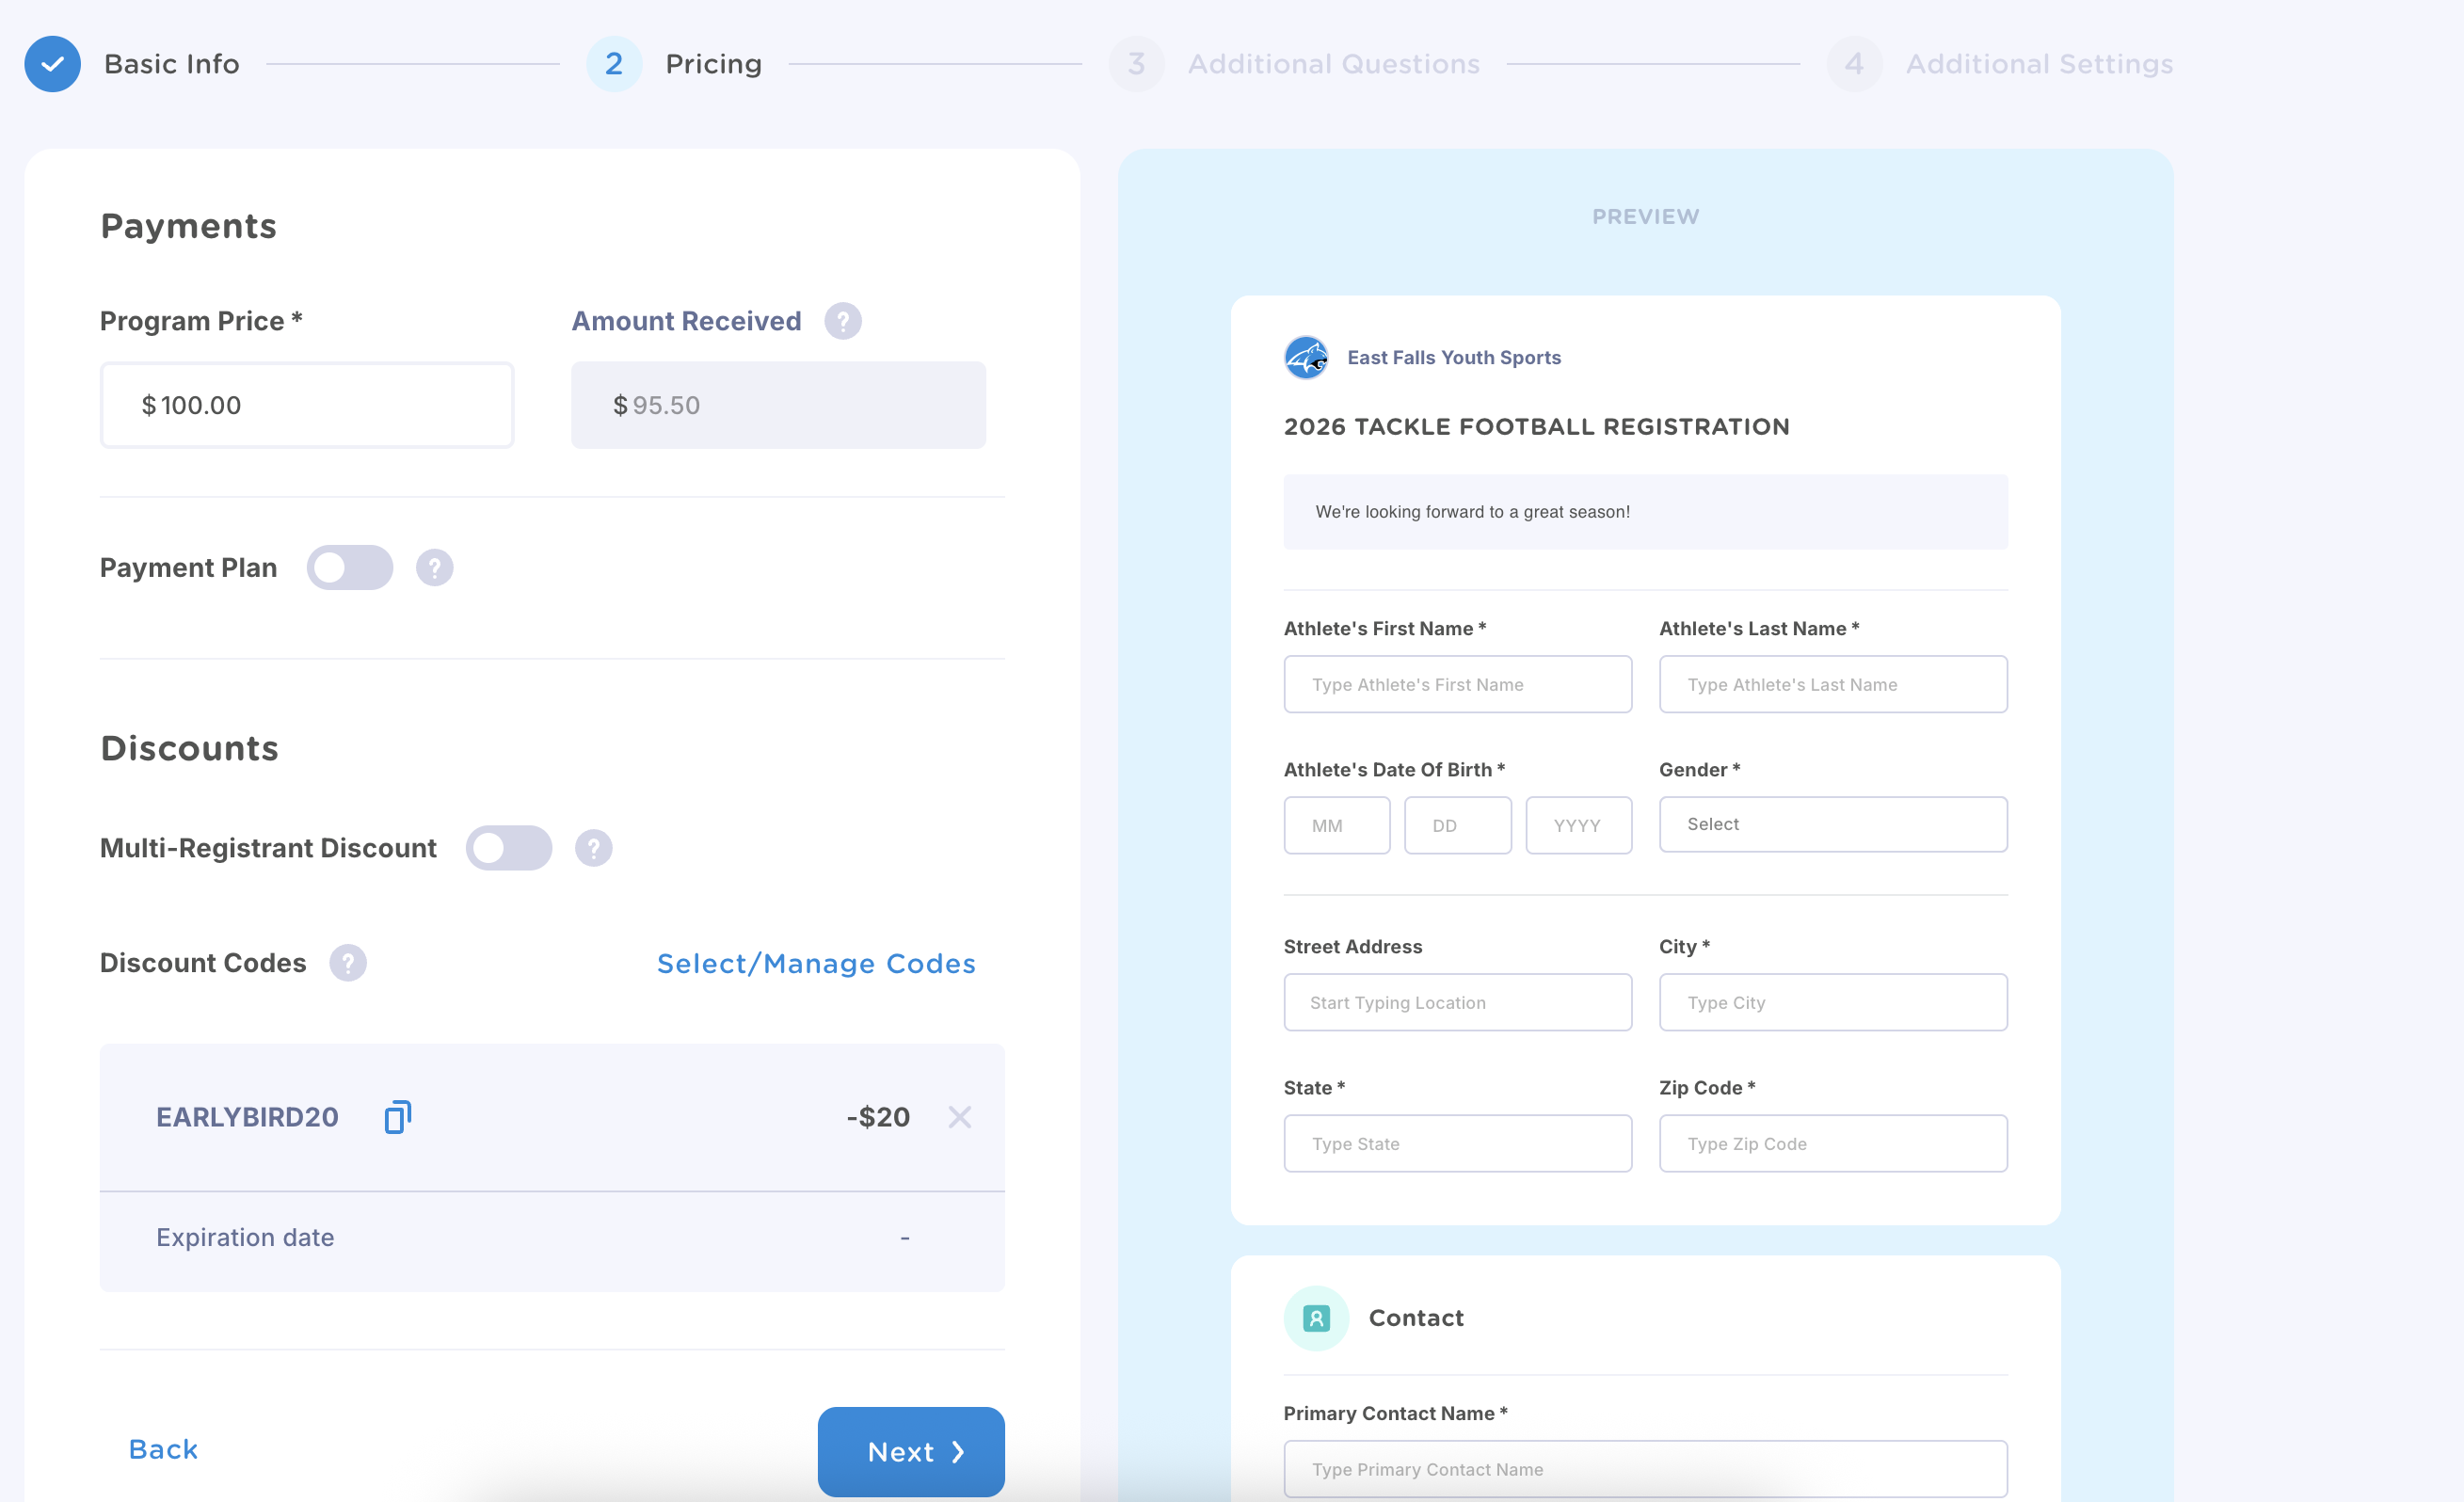Click the Amount Received help icon
This screenshot has width=2464, height=1502.
pyautogui.click(x=842, y=321)
